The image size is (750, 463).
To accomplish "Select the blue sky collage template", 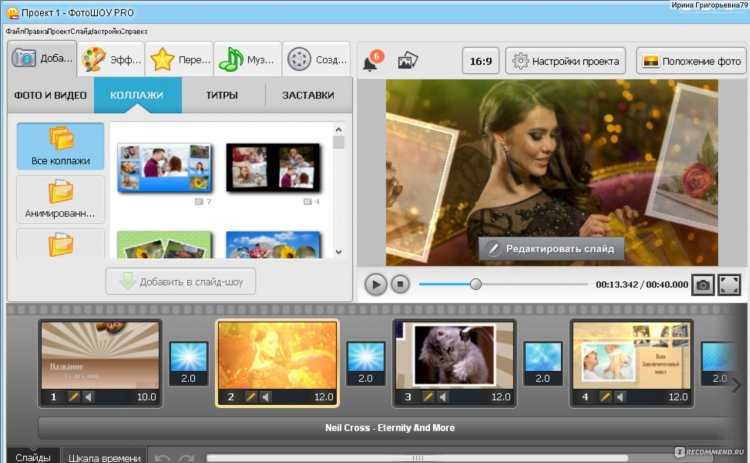I will [273, 245].
